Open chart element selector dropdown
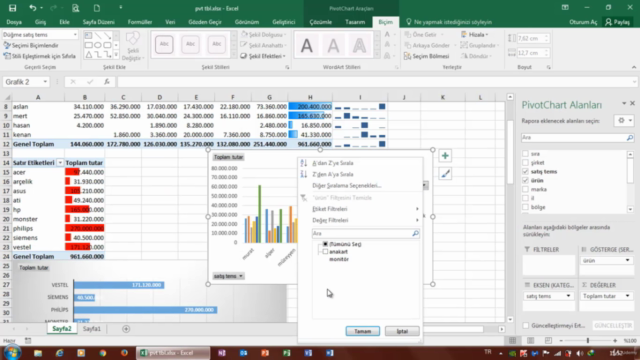The width and height of the screenshot is (640, 360). coord(75,35)
